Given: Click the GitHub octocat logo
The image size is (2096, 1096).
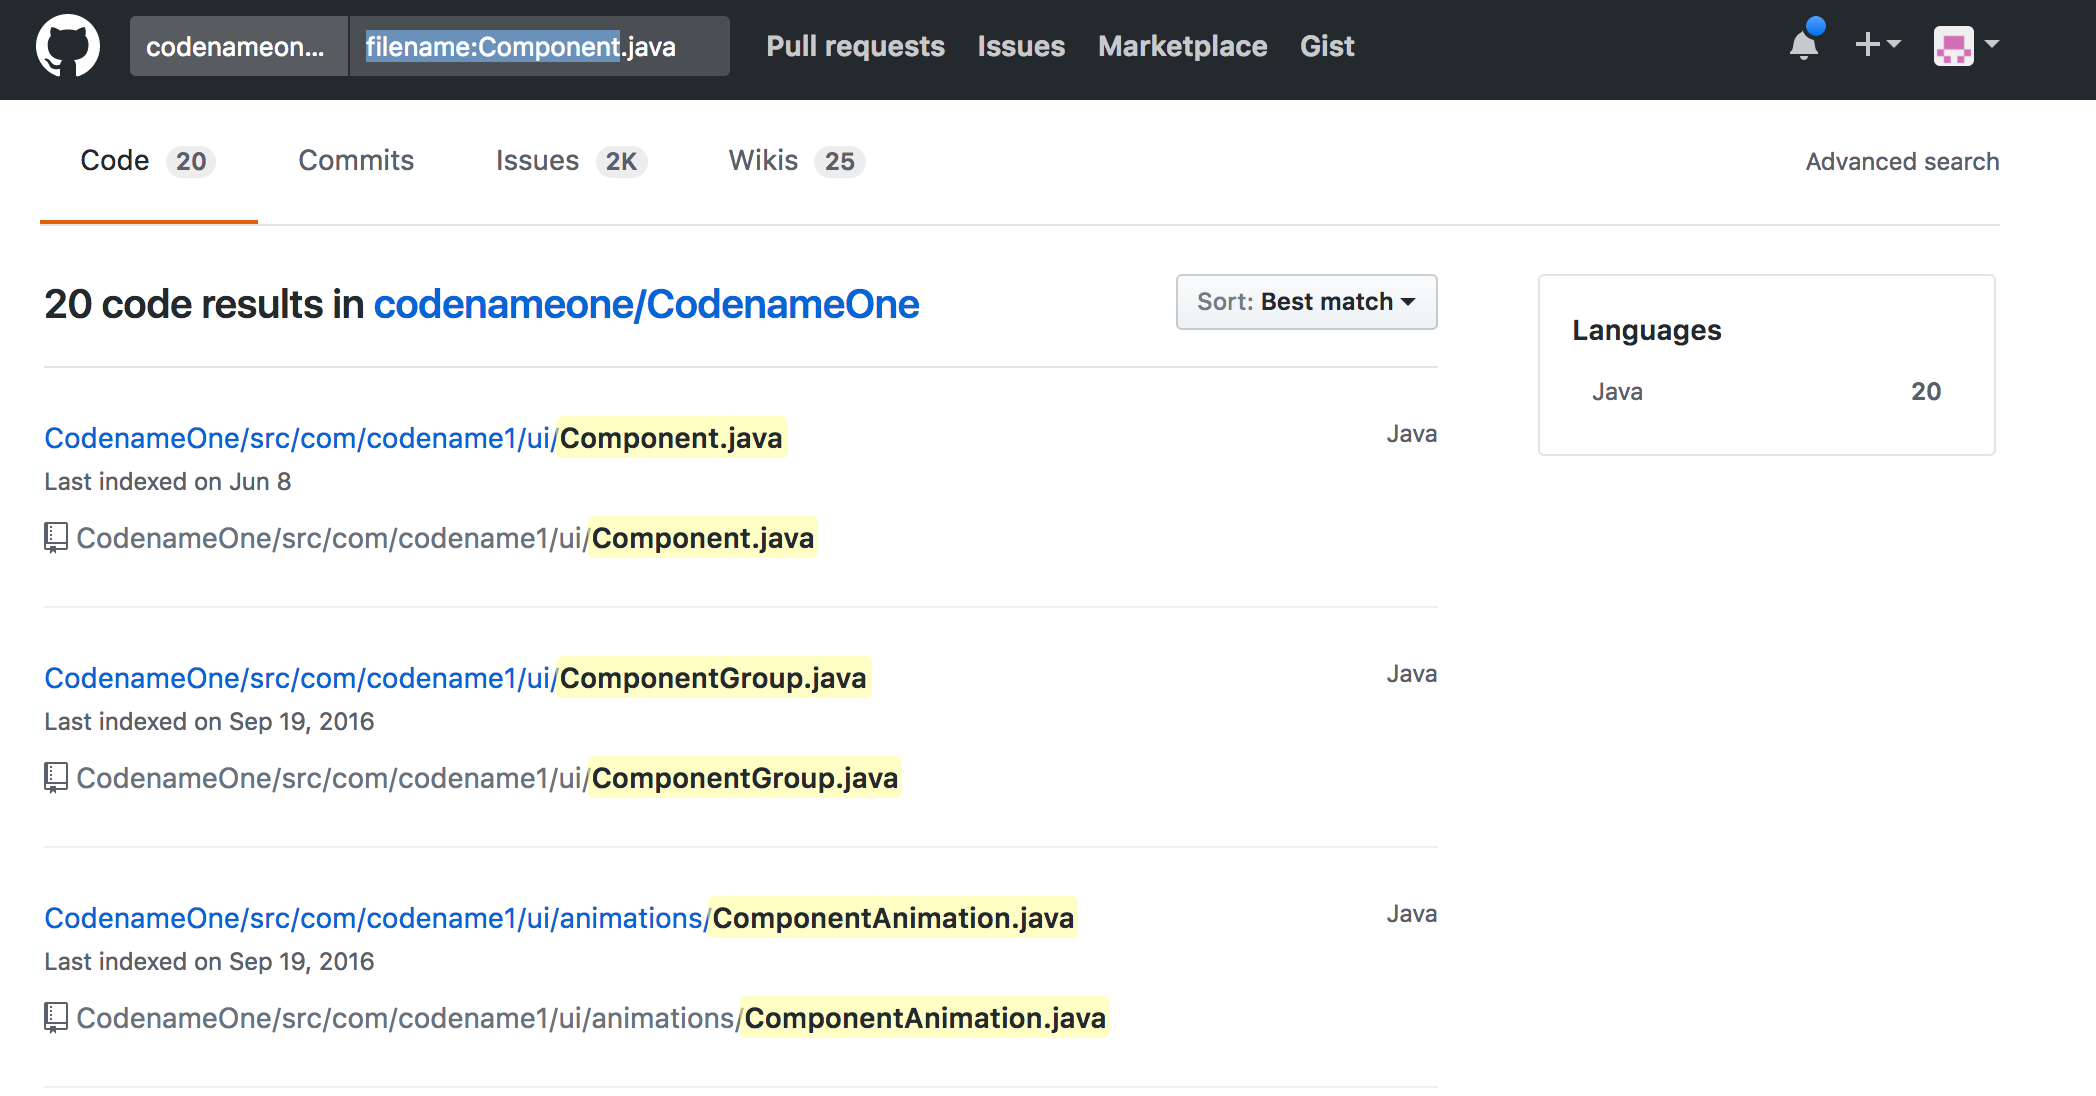Looking at the screenshot, I should click(70, 46).
